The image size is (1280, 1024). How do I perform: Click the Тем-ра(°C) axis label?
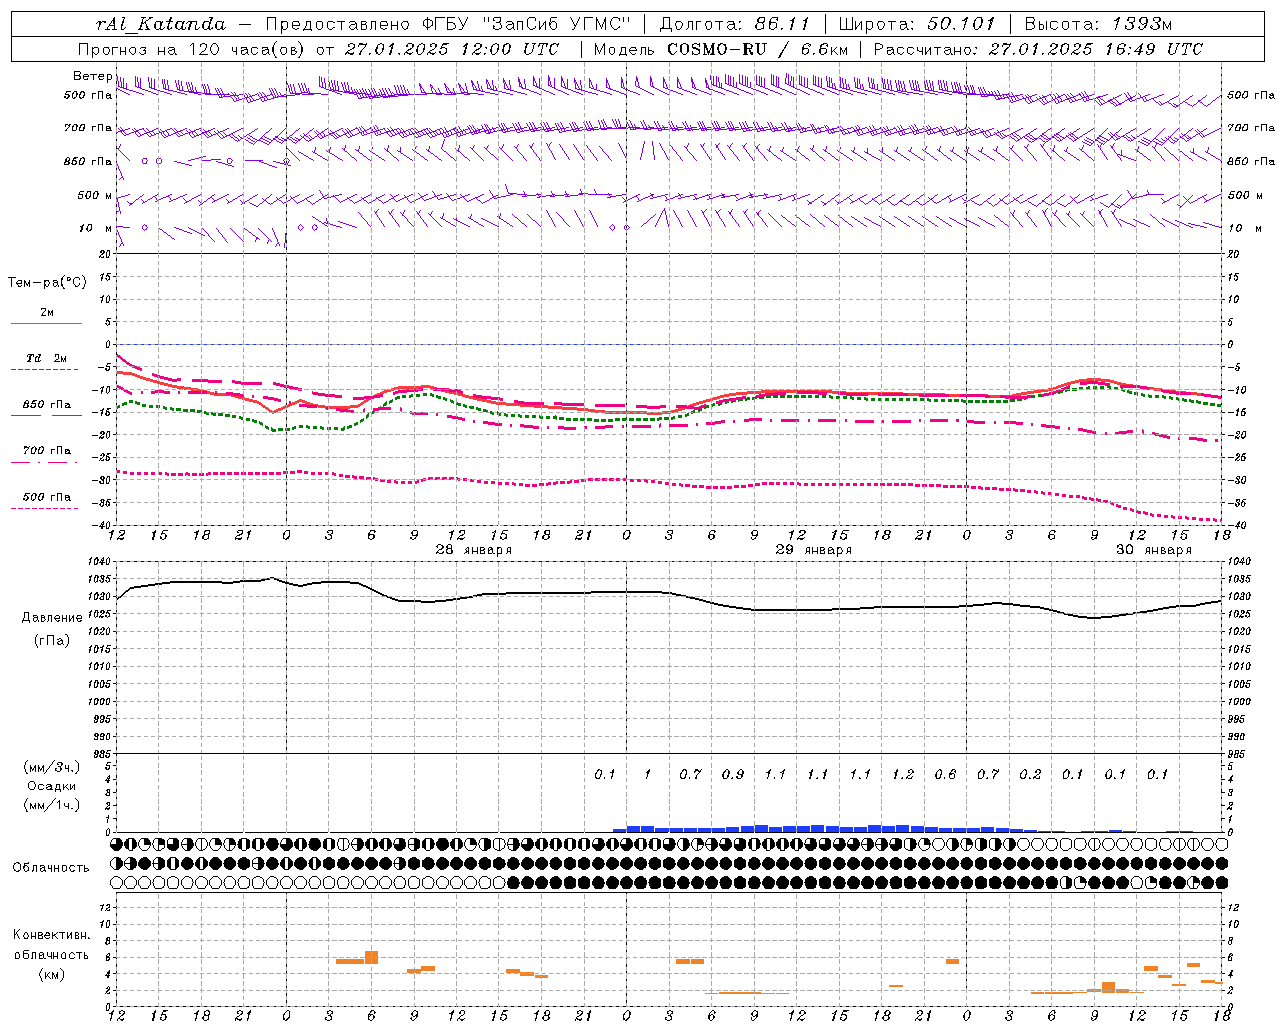(47, 283)
